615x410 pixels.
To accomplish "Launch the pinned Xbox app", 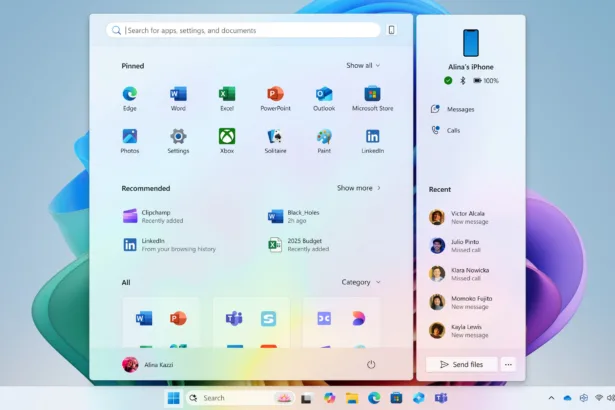I will [227, 140].
